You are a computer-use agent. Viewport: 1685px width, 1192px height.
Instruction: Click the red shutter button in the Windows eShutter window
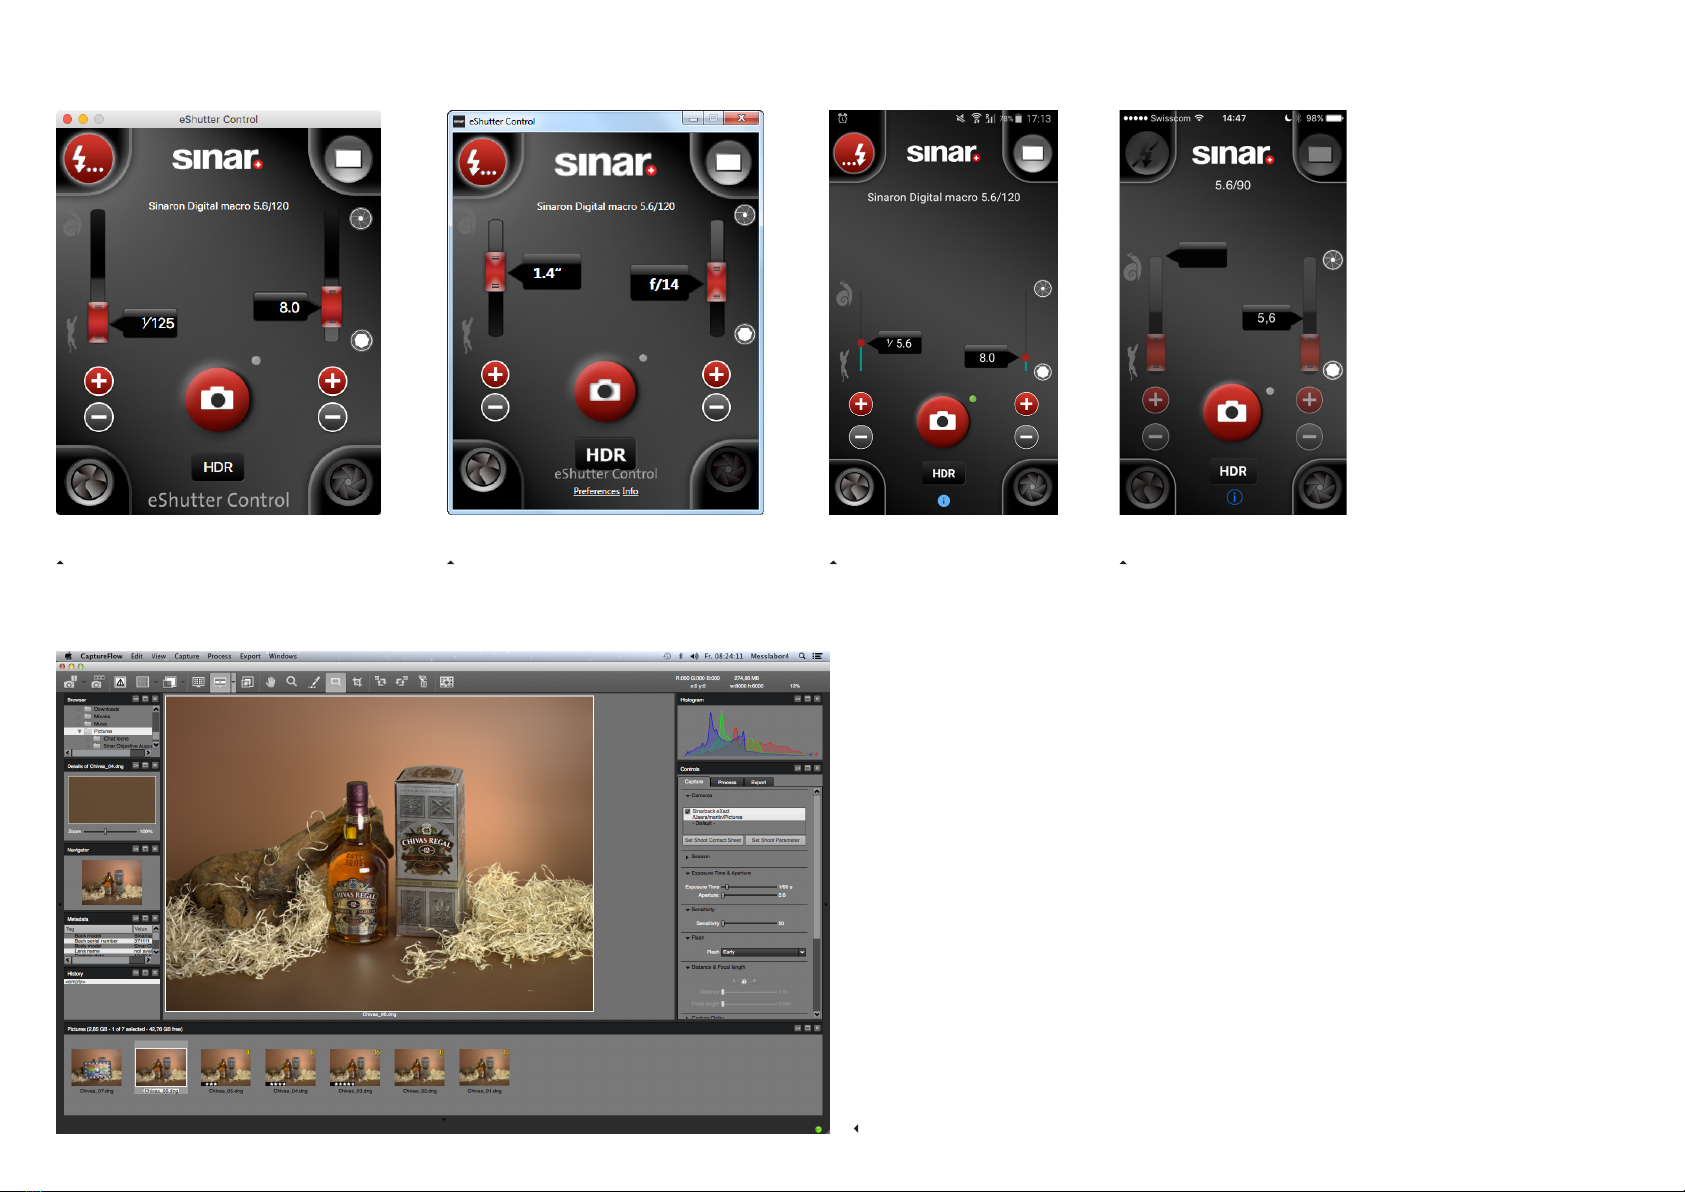pos(604,390)
